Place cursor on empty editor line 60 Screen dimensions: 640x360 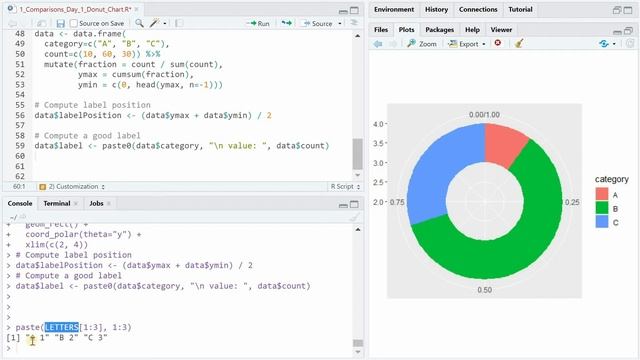(192, 156)
